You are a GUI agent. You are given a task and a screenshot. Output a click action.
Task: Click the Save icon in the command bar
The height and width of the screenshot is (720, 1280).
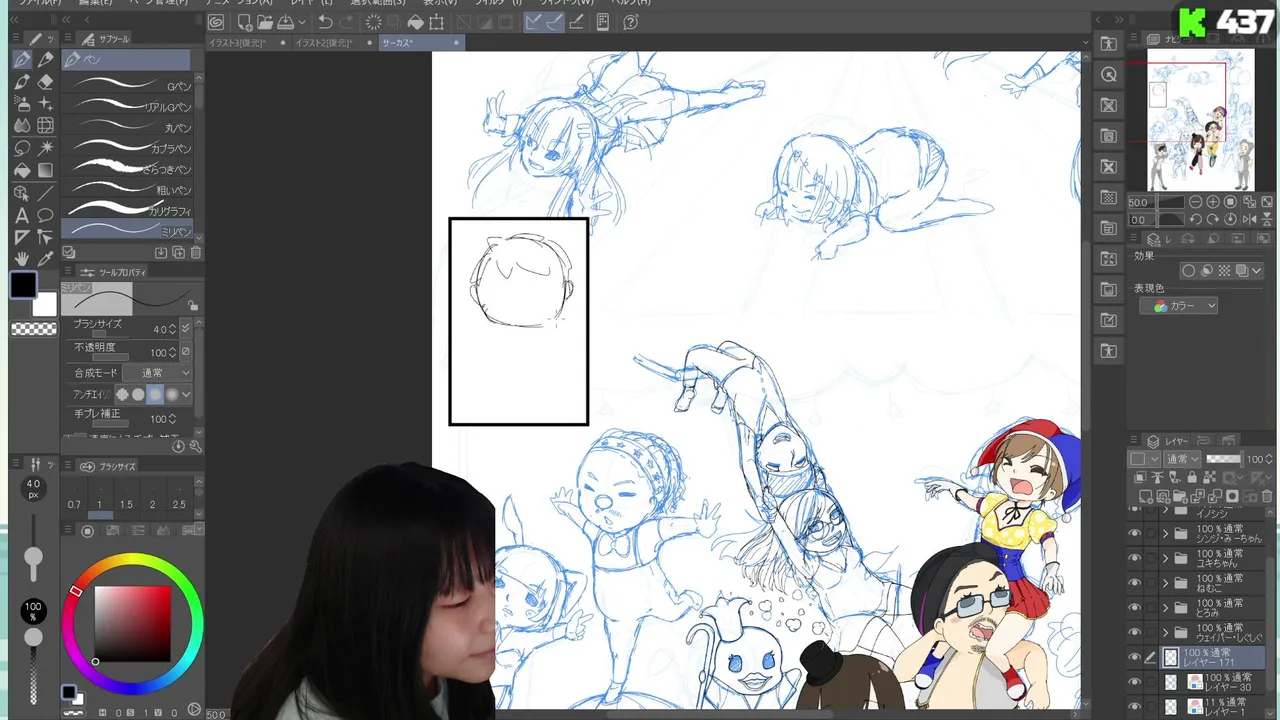click(x=285, y=22)
